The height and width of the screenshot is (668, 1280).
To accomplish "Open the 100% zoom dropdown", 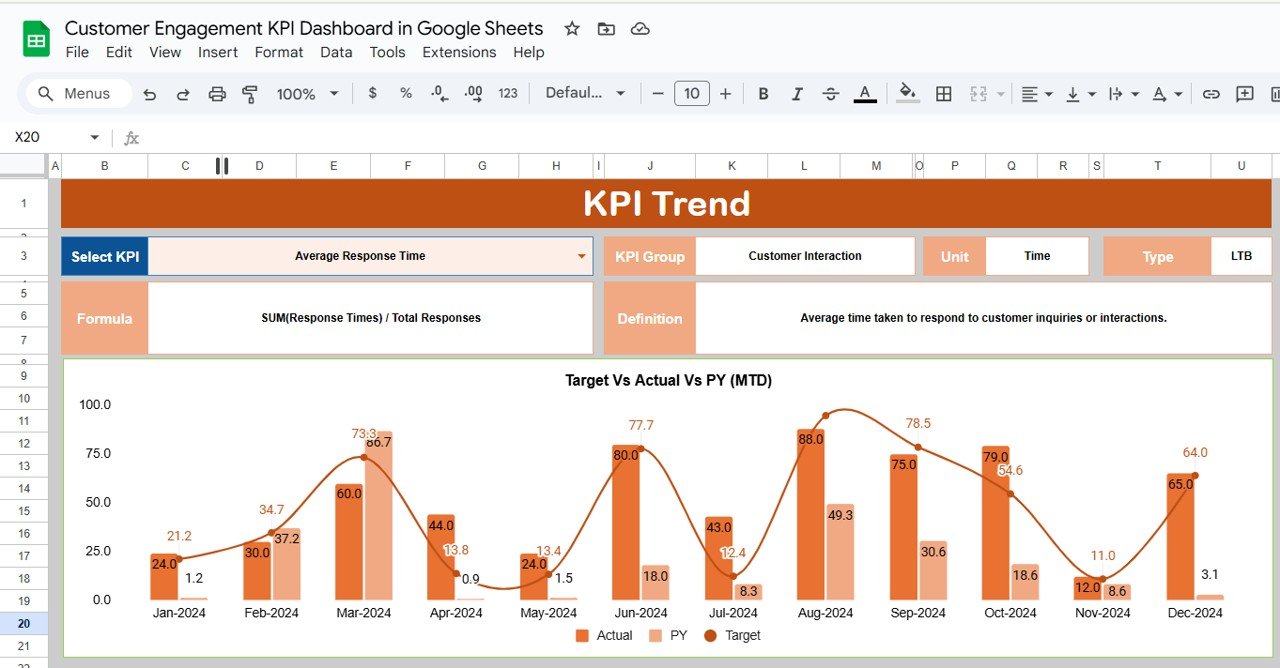I will 307,94.
